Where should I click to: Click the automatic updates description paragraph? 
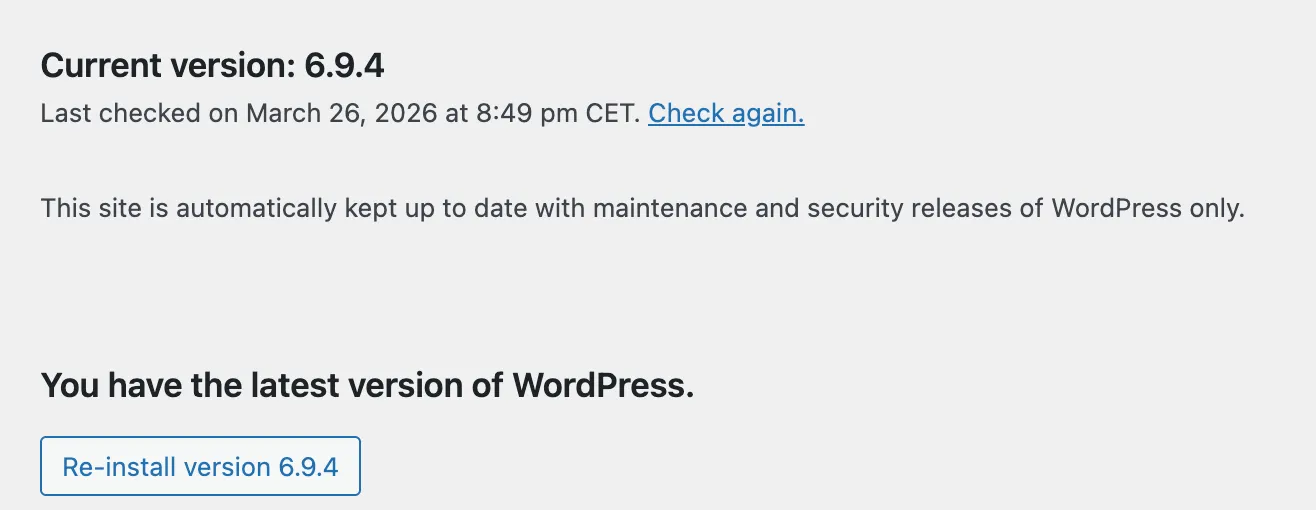(x=642, y=209)
